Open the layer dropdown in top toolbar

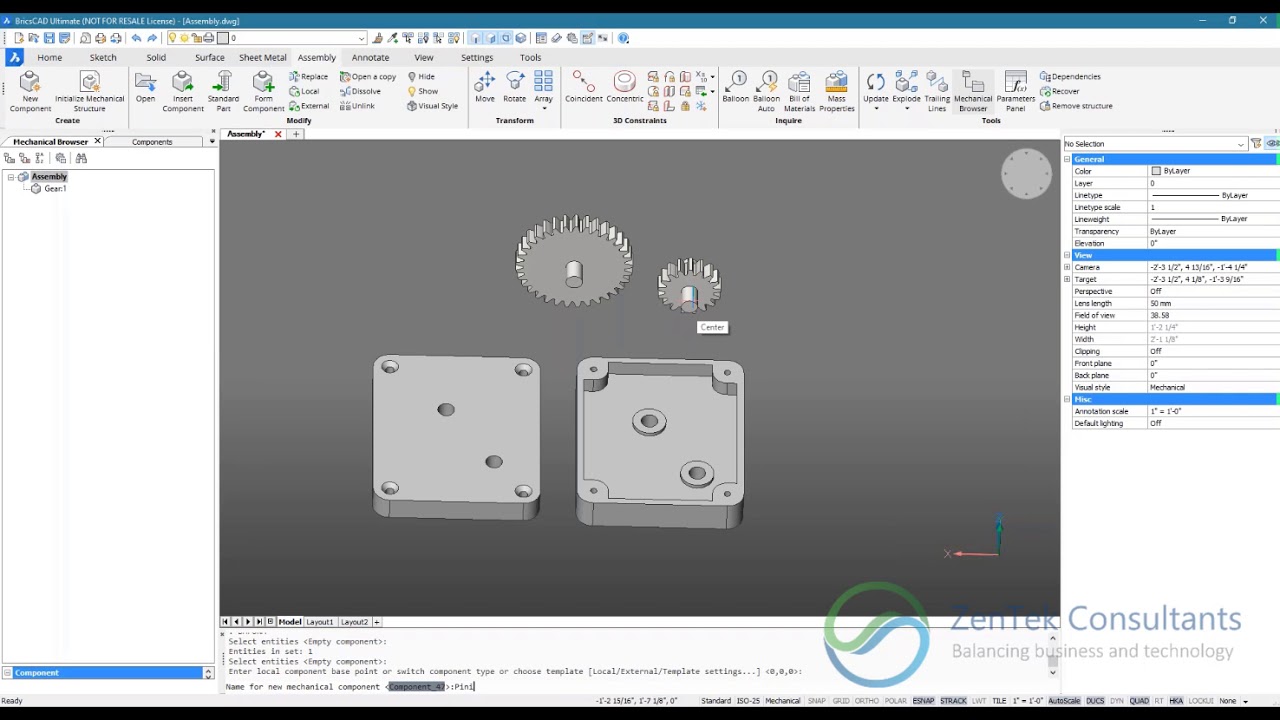pyautogui.click(x=362, y=38)
